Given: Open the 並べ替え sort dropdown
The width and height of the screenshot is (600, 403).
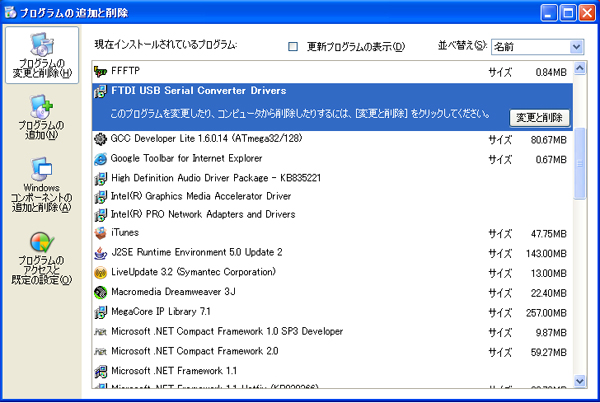Looking at the screenshot, I should pos(537,47).
